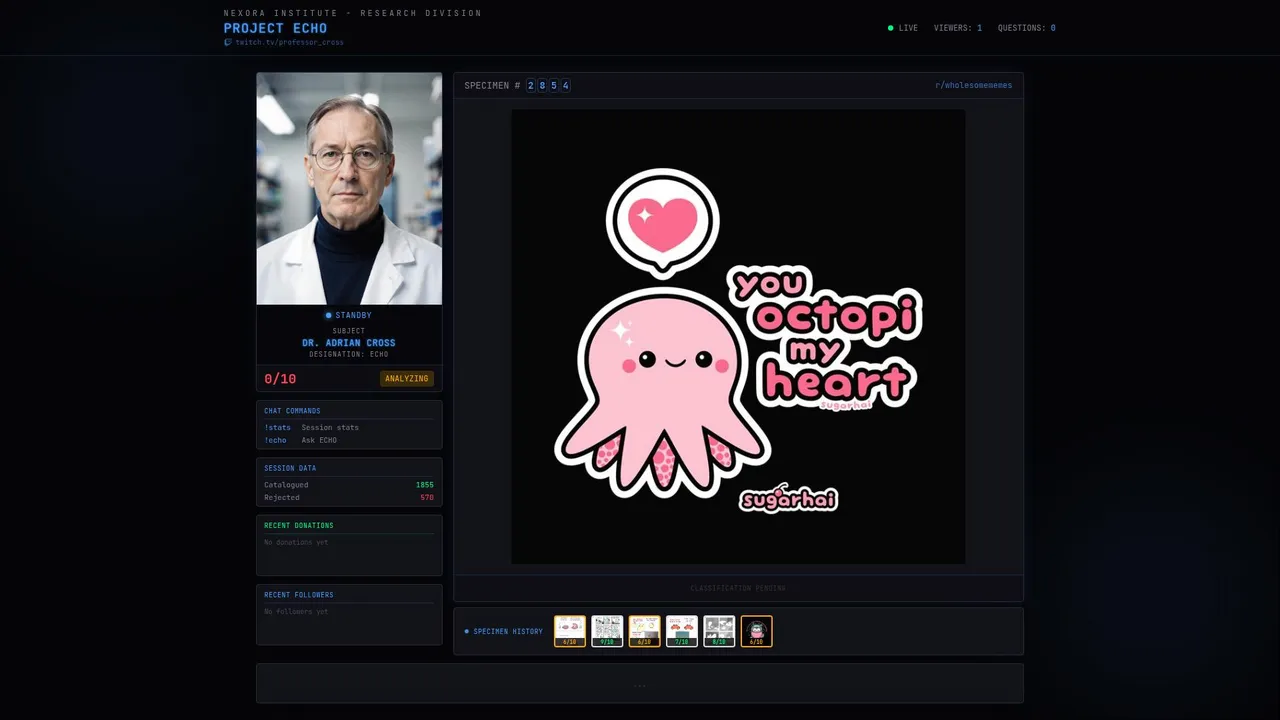This screenshot has height=720, width=1280.
Task: Click the octopus meme specimen image
Action: click(738, 336)
